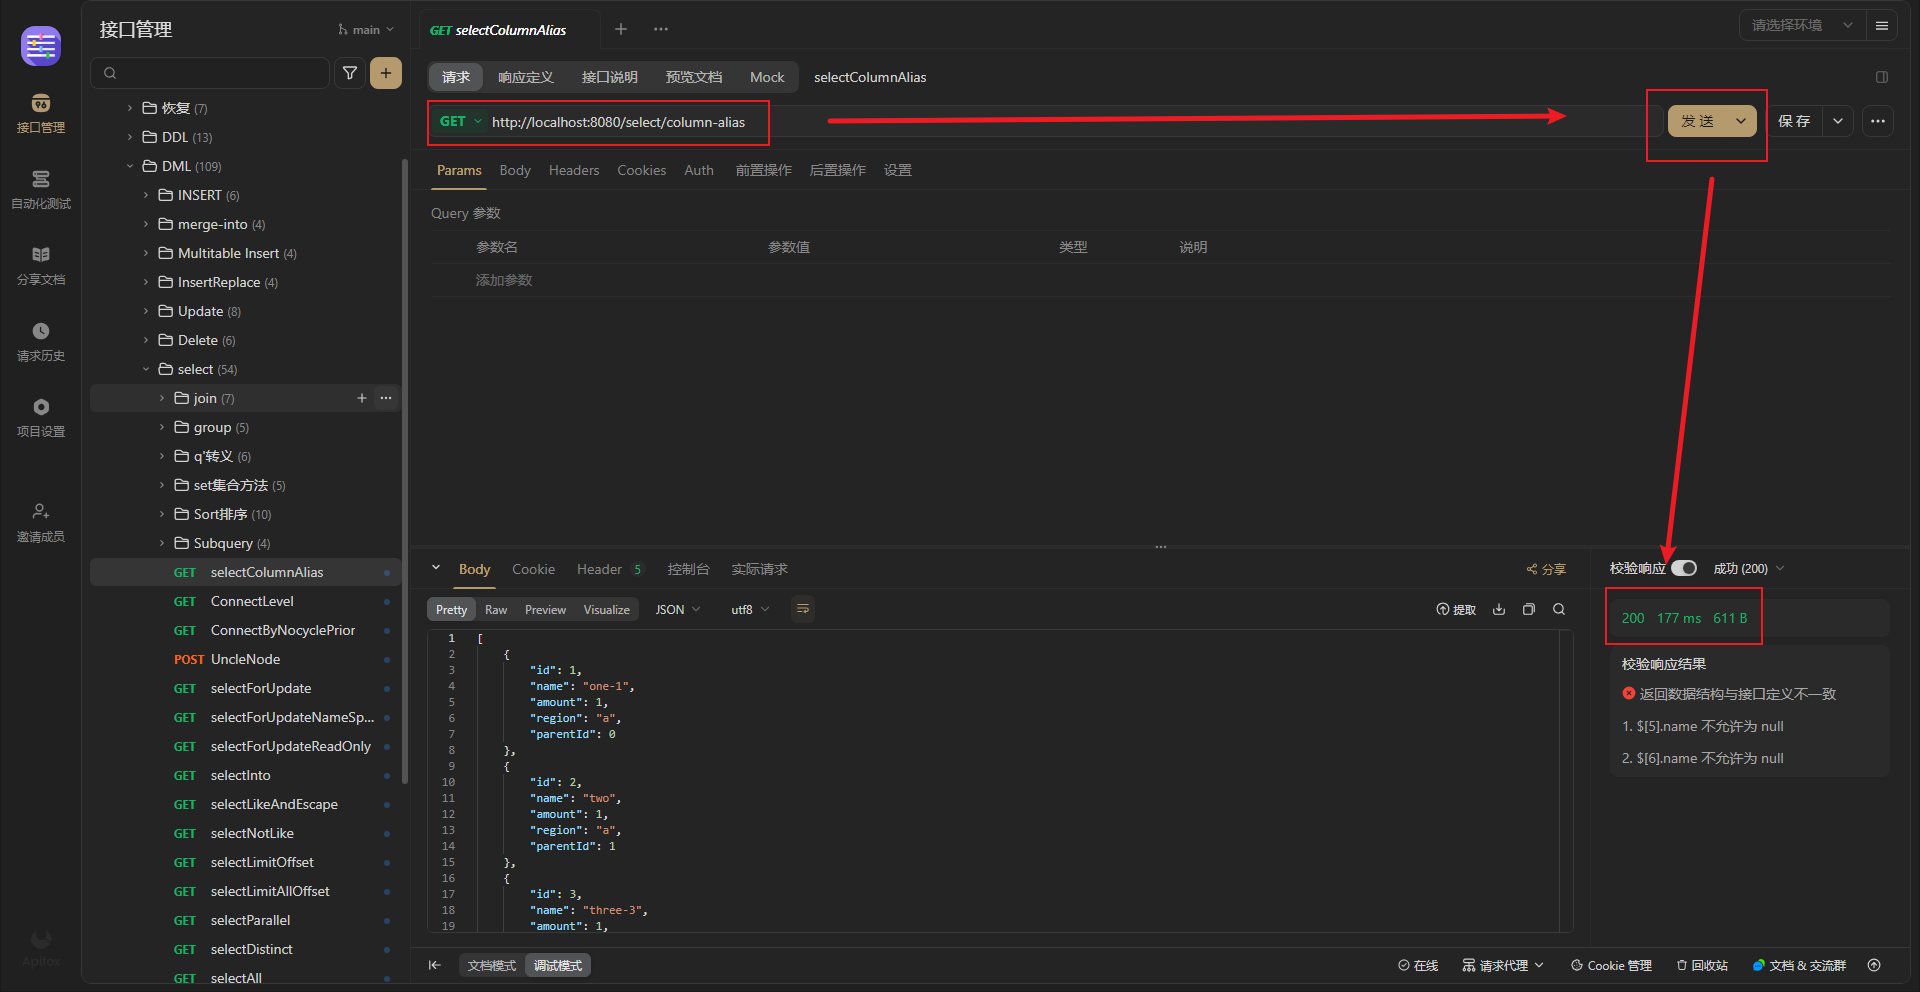The image size is (1920, 992).
Task: Open 项目设置 in the sidebar
Action: [40, 416]
